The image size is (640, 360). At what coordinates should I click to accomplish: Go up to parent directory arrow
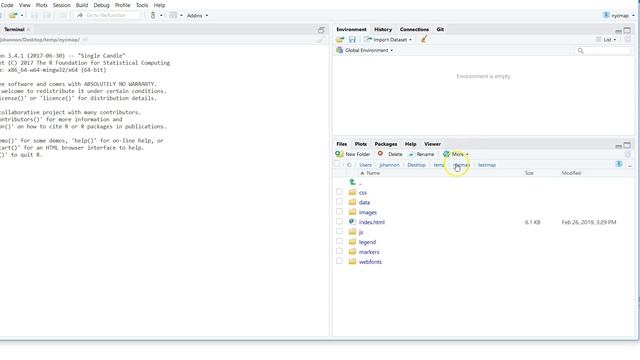click(x=352, y=182)
